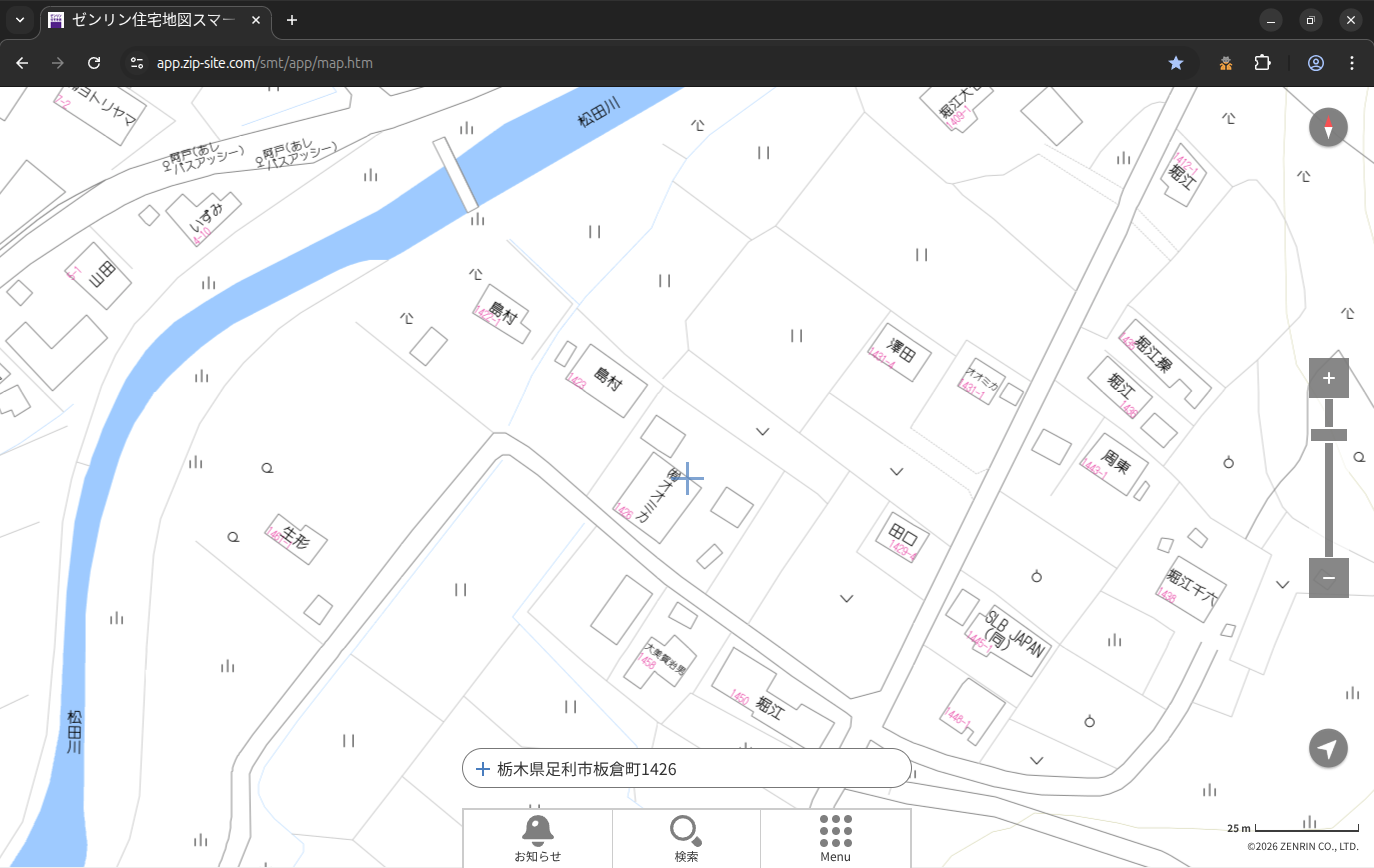Screen dimensions: 1374x868
Task: Click the zoom level slider handle
Action: coord(1328,435)
